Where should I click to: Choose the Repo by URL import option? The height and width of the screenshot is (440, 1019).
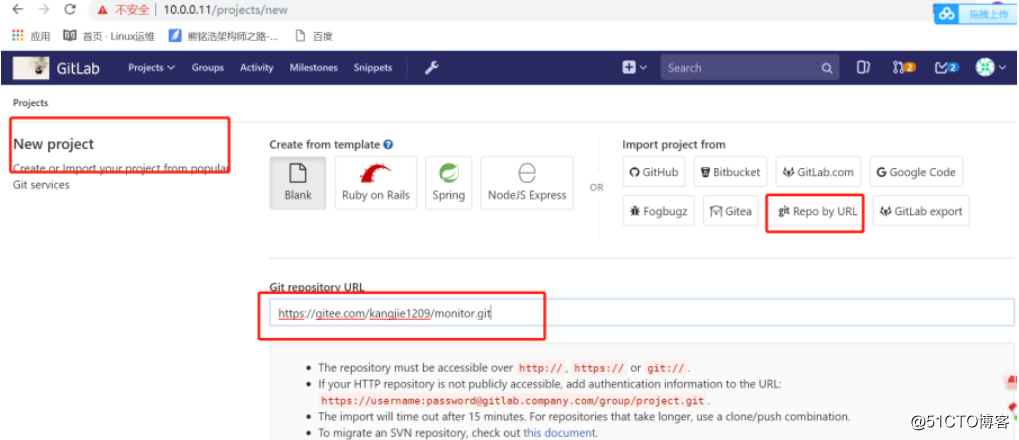pos(816,211)
